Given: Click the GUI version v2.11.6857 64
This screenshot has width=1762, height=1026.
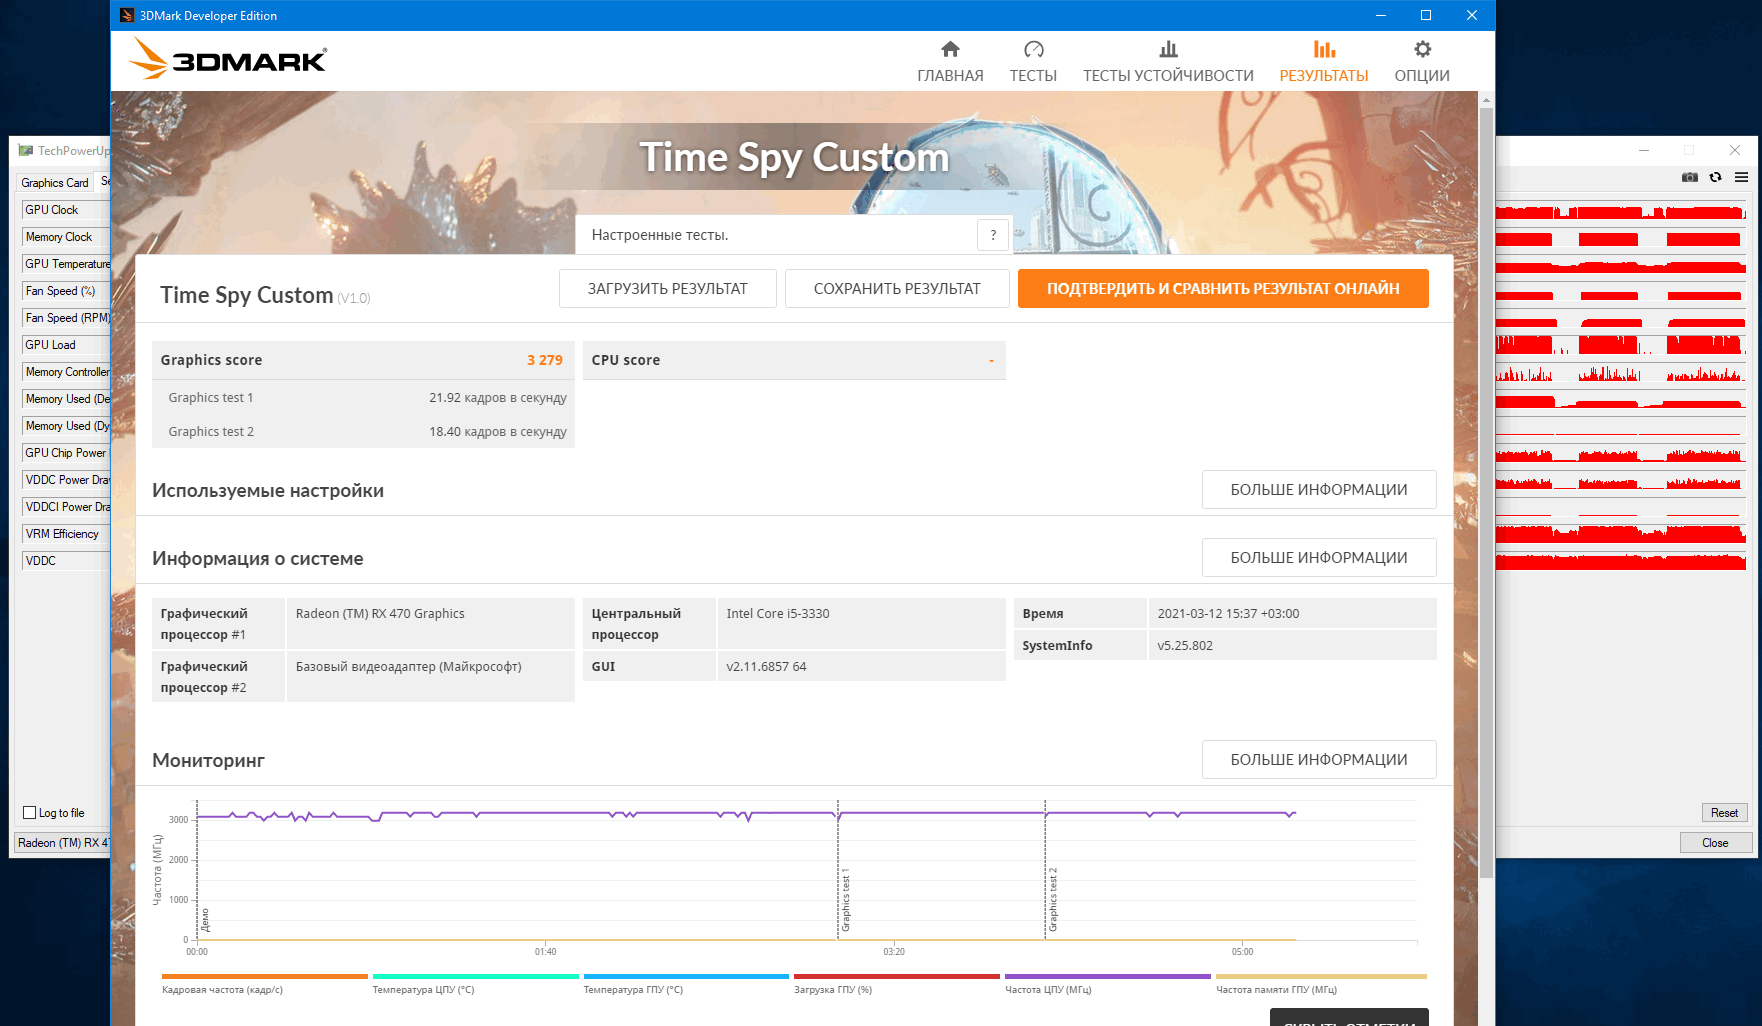Looking at the screenshot, I should click(766, 667).
